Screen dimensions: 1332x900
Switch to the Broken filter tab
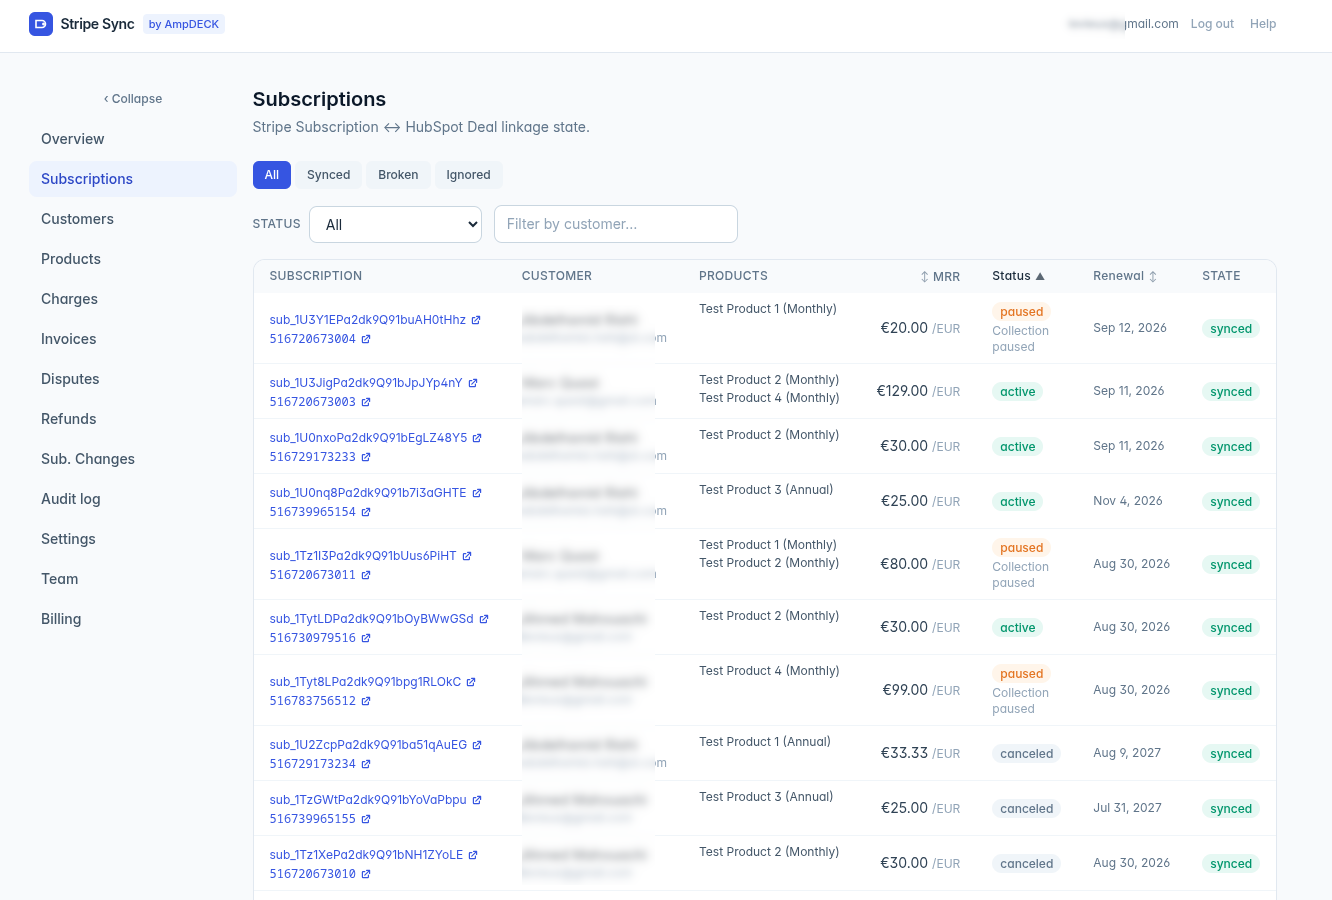(x=398, y=175)
